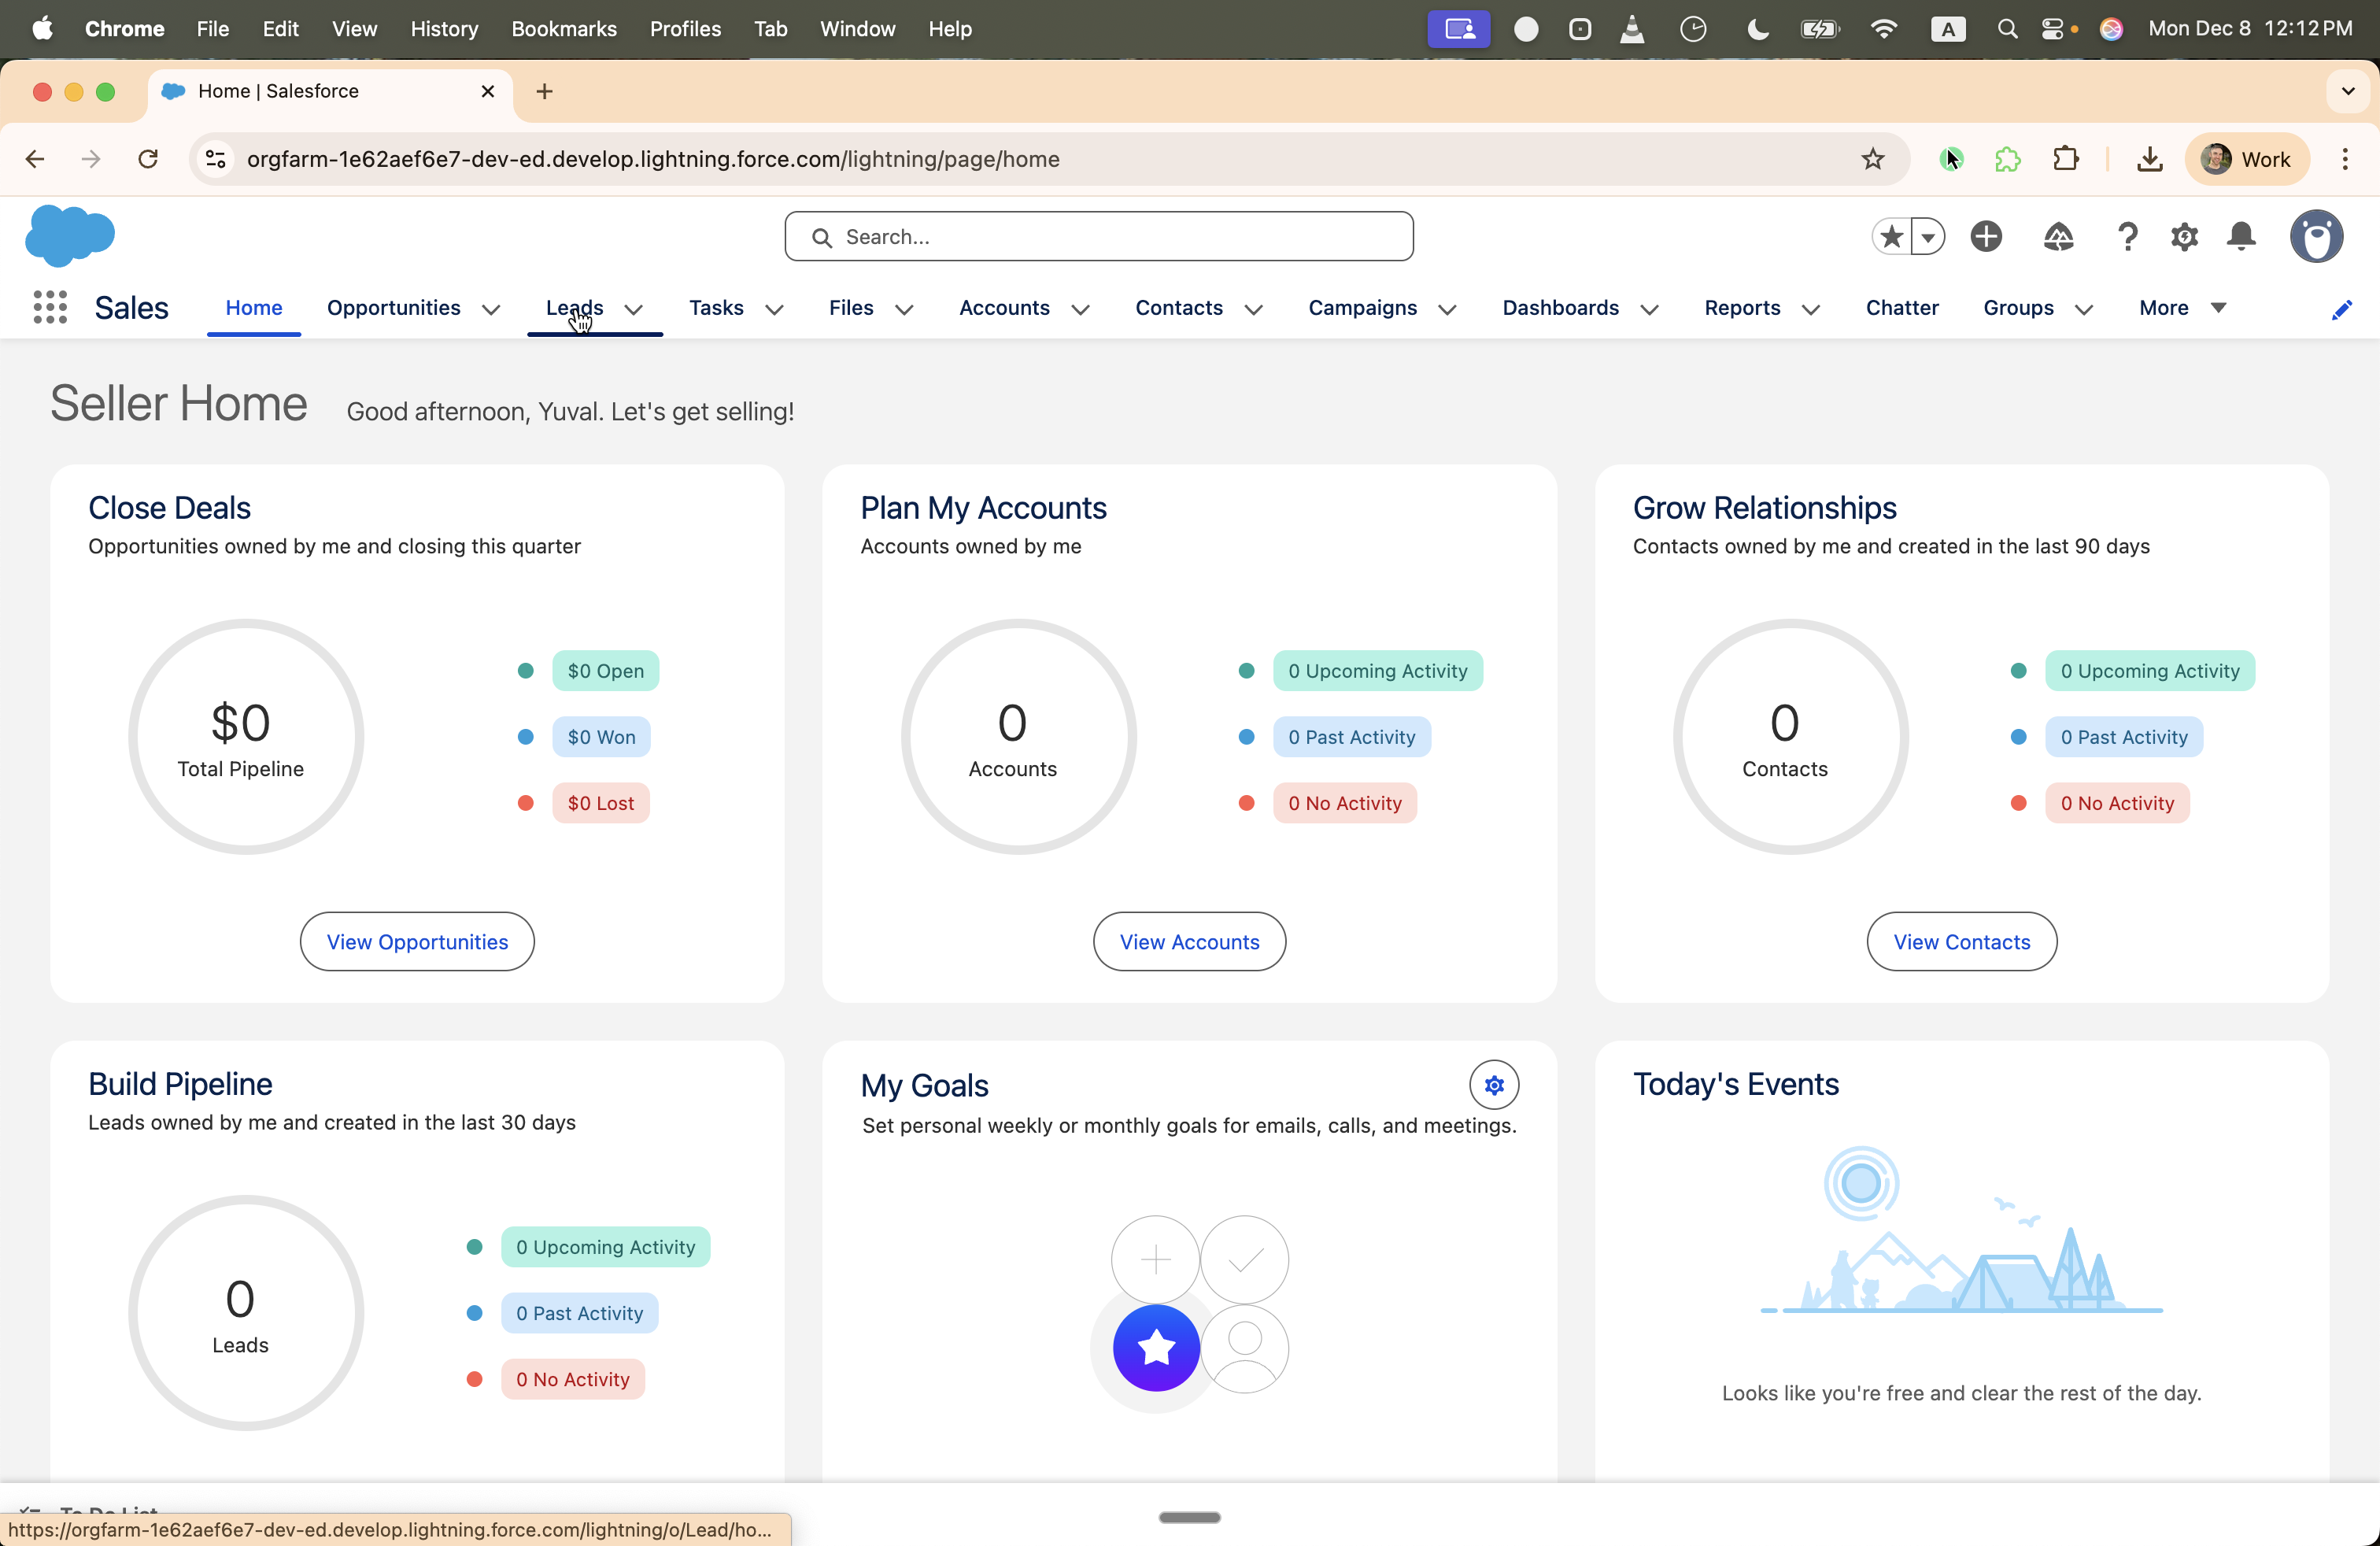This screenshot has height=1546, width=2380.
Task: Open the Trailhead Guidance Center icon
Action: pos(2058,237)
